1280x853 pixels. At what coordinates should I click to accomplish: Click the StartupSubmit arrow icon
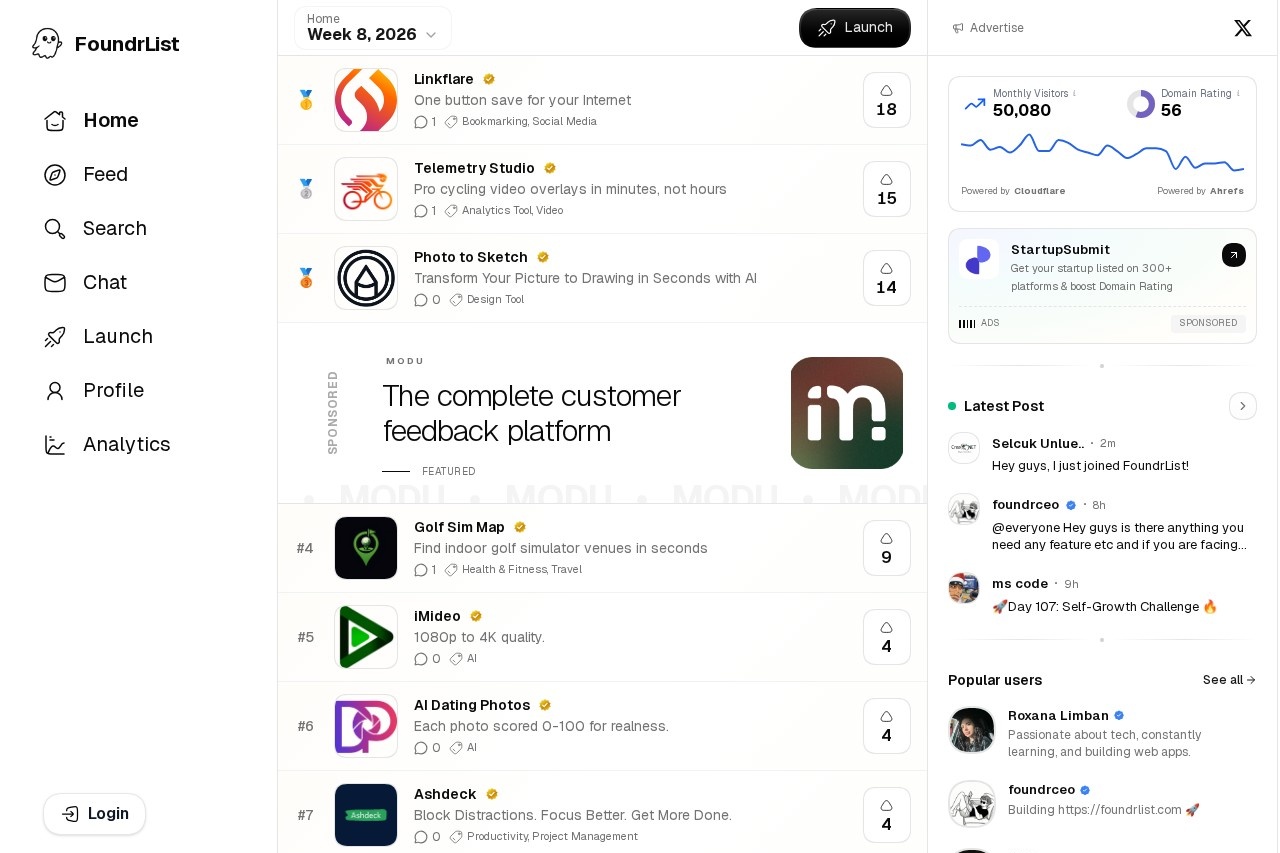(1233, 255)
